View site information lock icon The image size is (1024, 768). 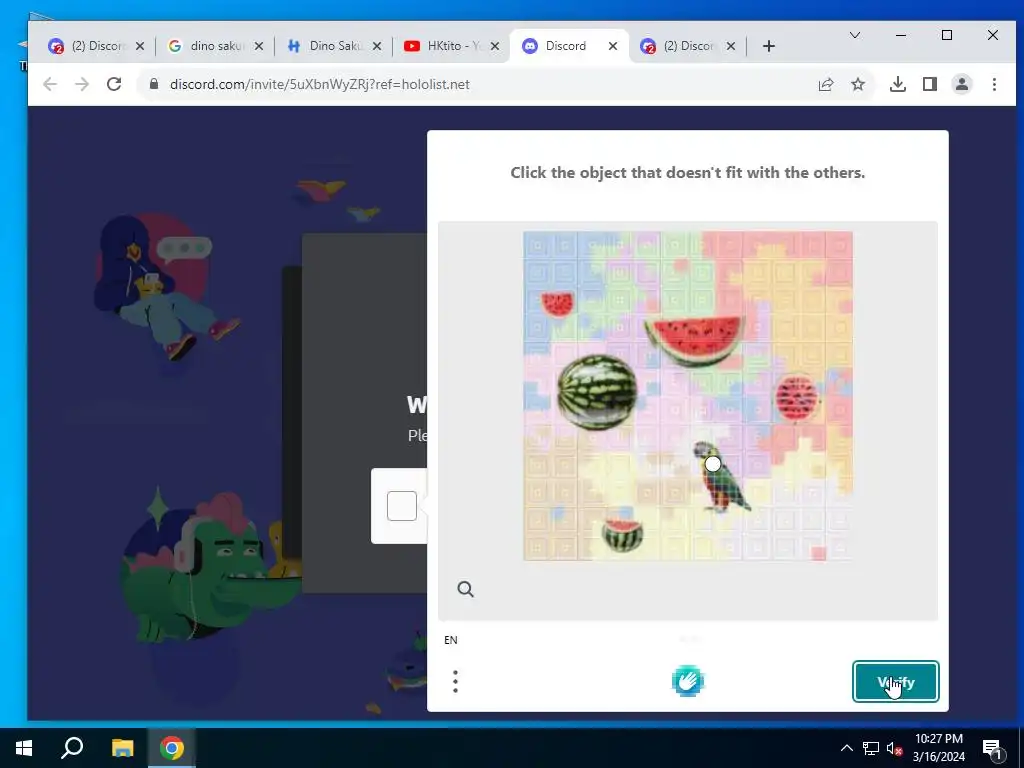[154, 84]
